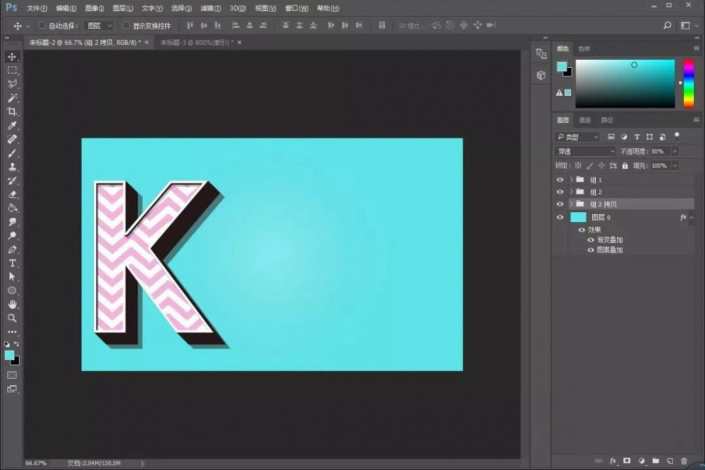Image resolution: width=705 pixels, height=470 pixels.
Task: Toggle visibility of 图层 0 layer
Action: 560,217
